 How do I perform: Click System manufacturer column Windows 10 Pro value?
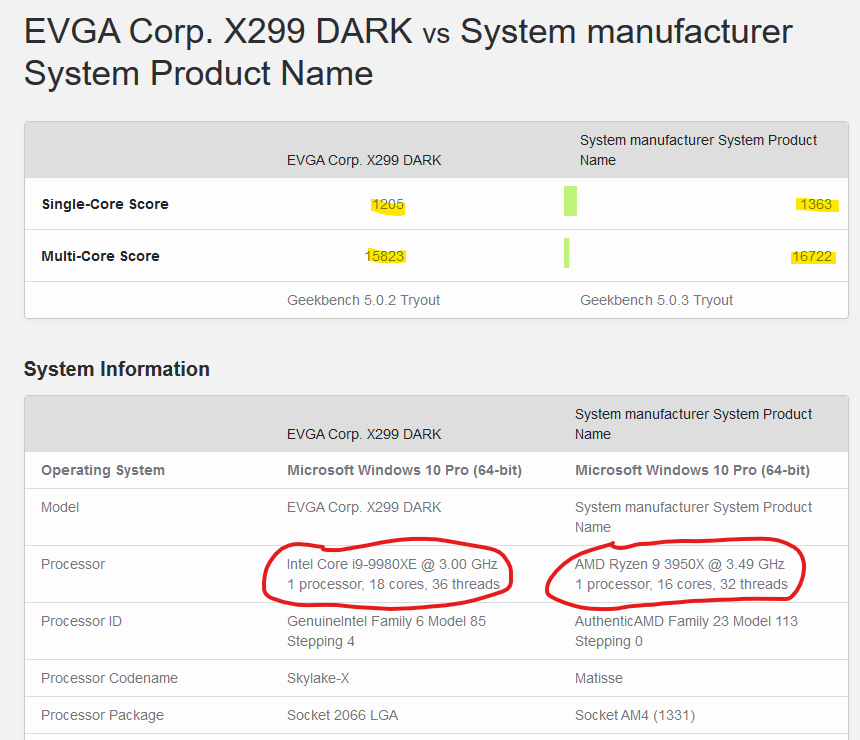tap(692, 471)
